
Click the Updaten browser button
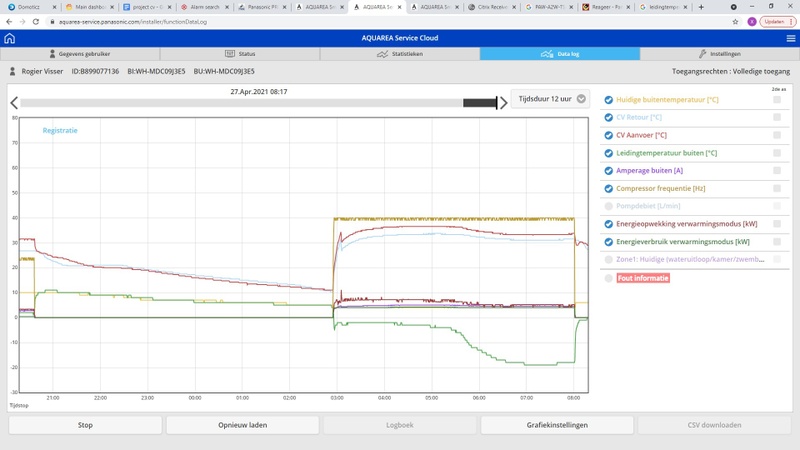(x=777, y=21)
